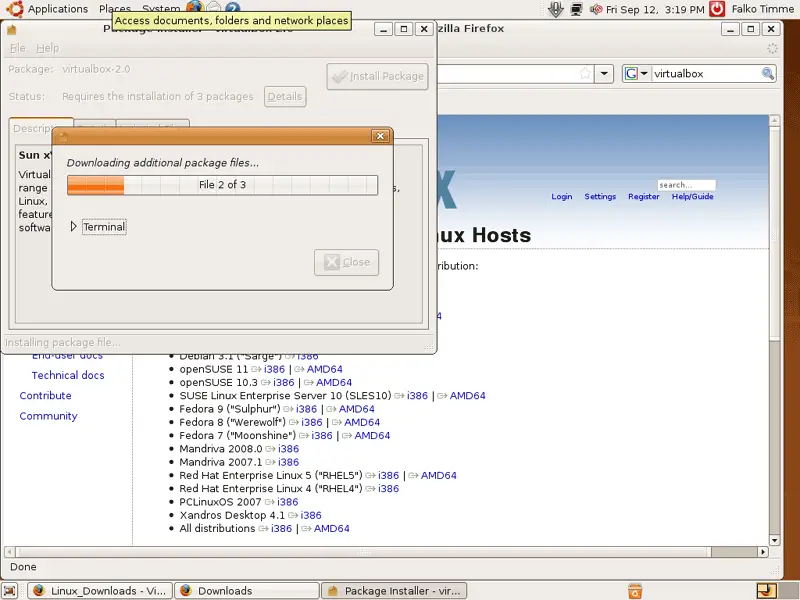Click the Show Desktop icon in bottom panel
This screenshot has width=800, height=600.
pyautogui.click(x=10, y=590)
